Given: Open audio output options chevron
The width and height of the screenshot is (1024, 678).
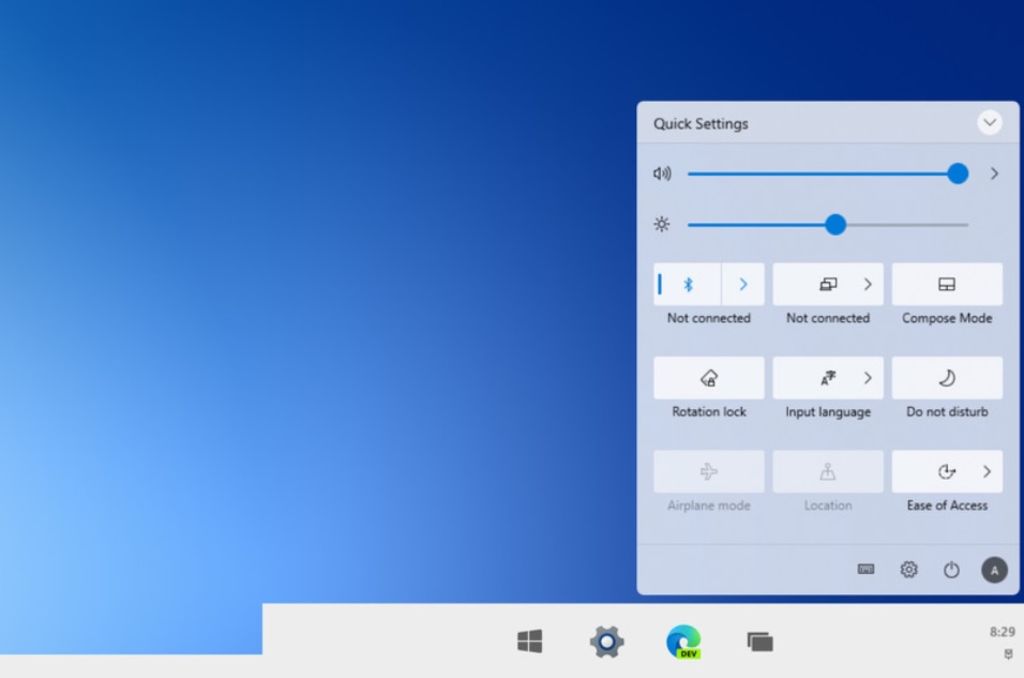Looking at the screenshot, I should point(994,174).
